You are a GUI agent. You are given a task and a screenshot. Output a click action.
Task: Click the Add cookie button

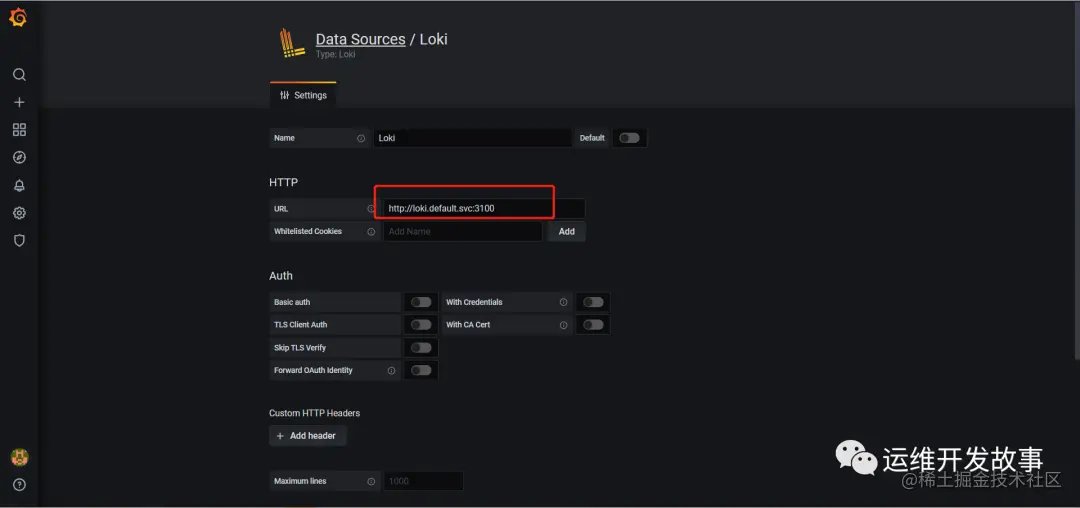[566, 231]
